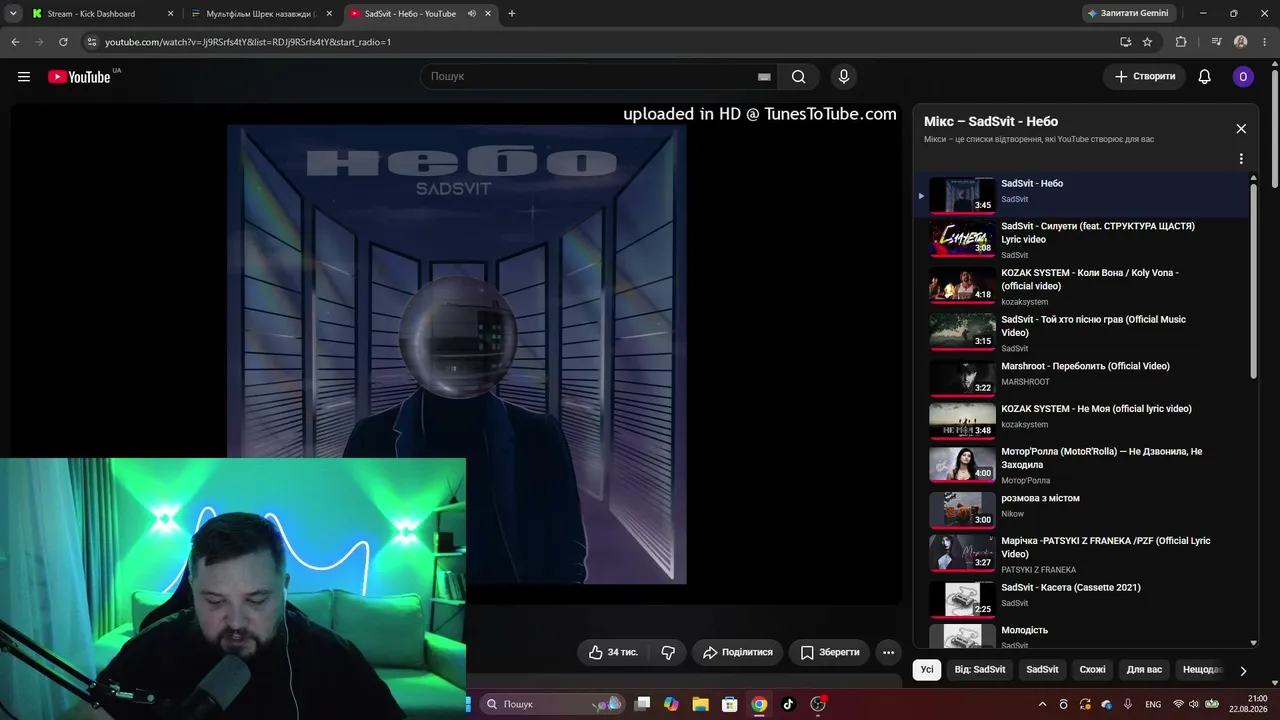Viewport: 1280px width, 720px height.
Task: Mute the SadSvit tab audio indicator
Action: click(x=471, y=14)
